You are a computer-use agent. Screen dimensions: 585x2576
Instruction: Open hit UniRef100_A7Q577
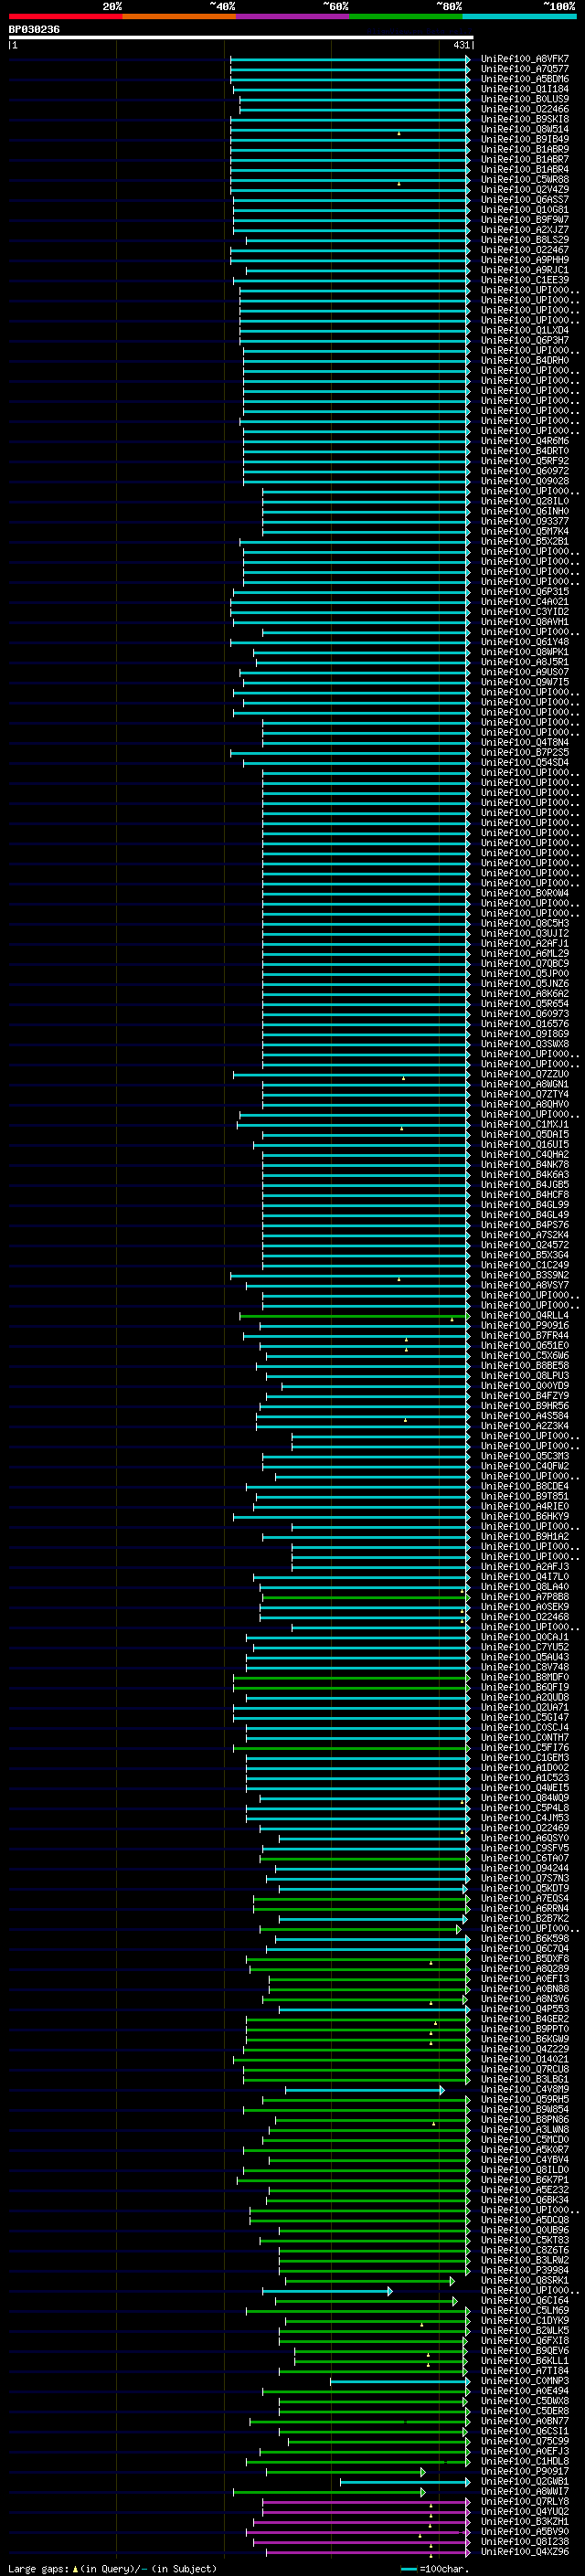[525, 69]
